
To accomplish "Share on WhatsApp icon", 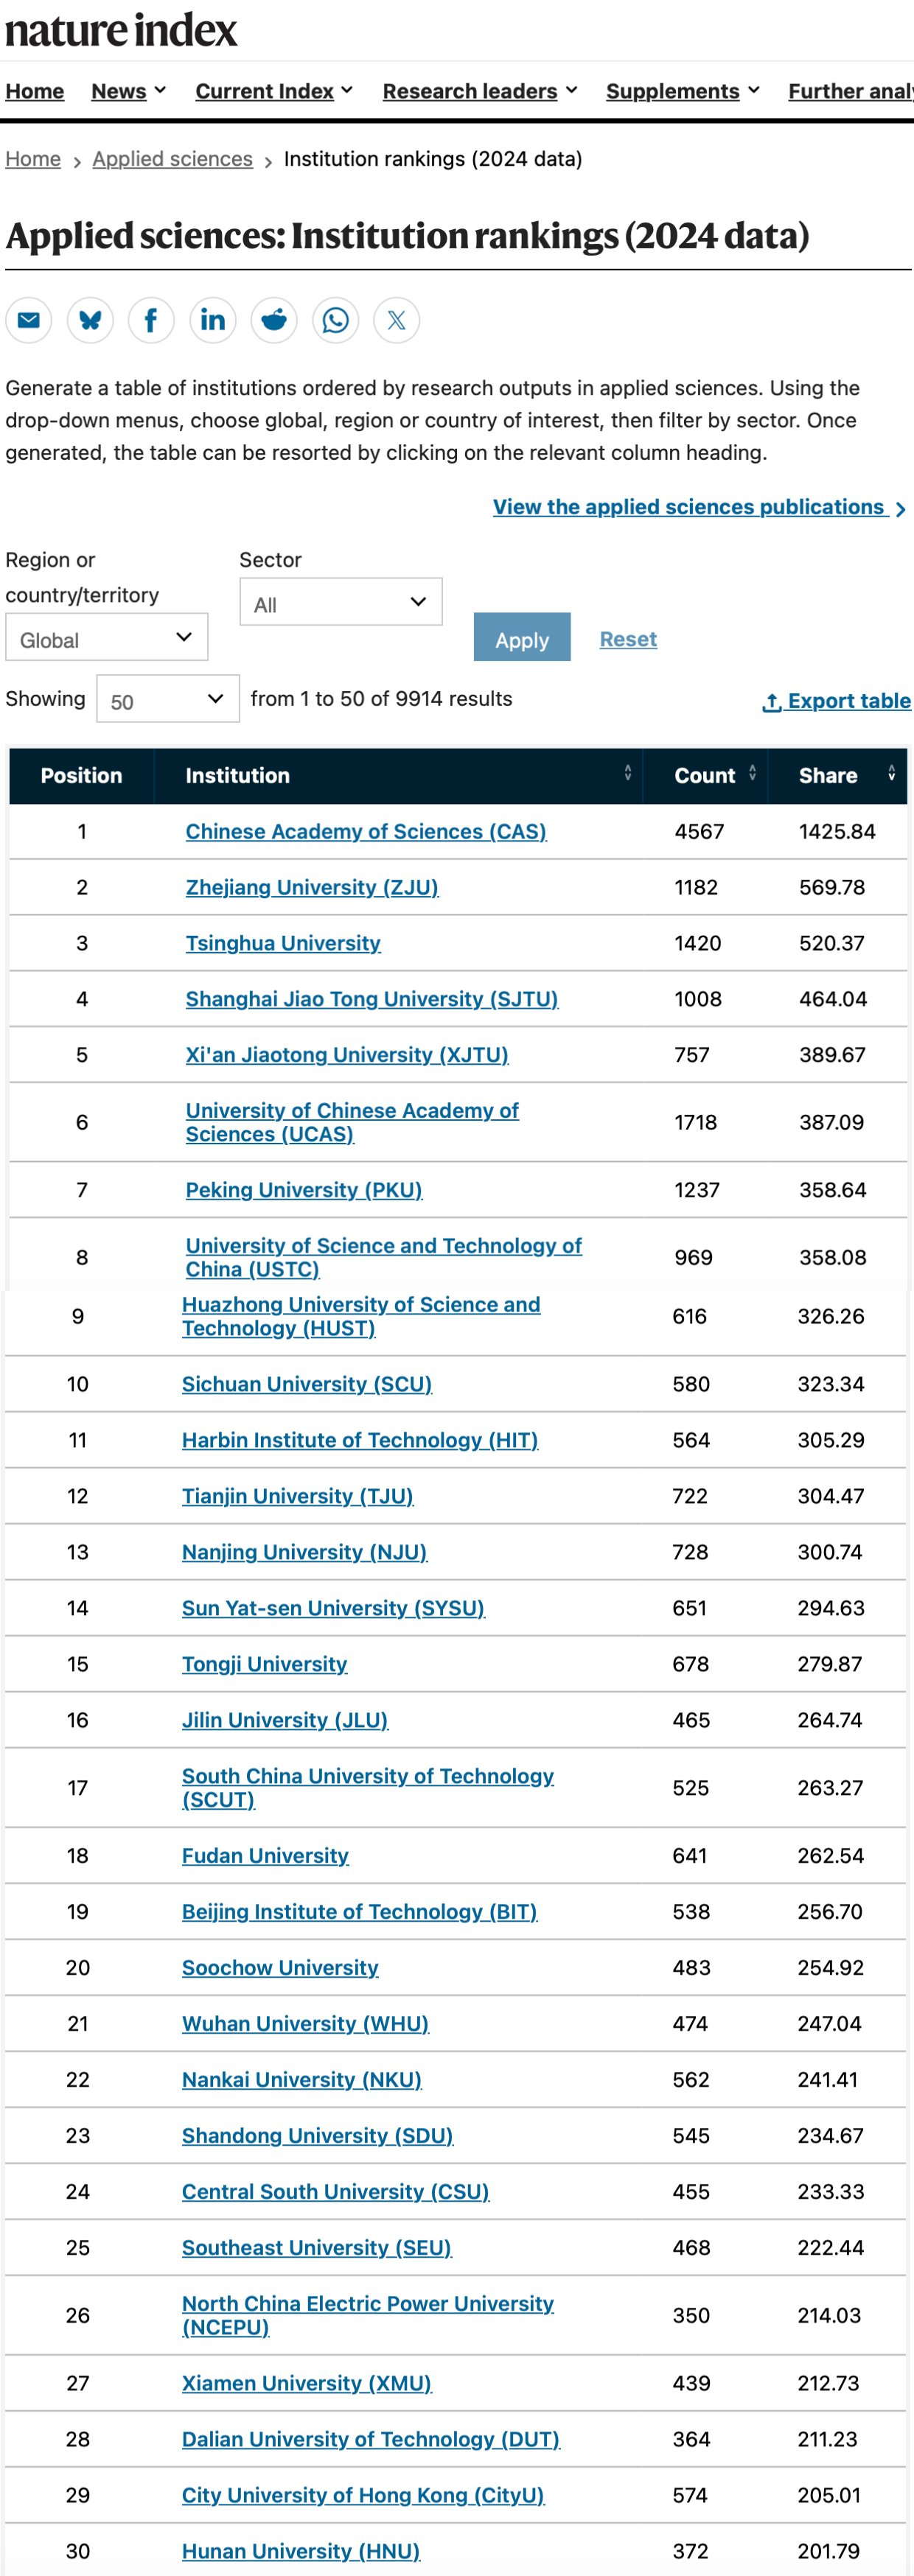I will pyautogui.click(x=336, y=320).
